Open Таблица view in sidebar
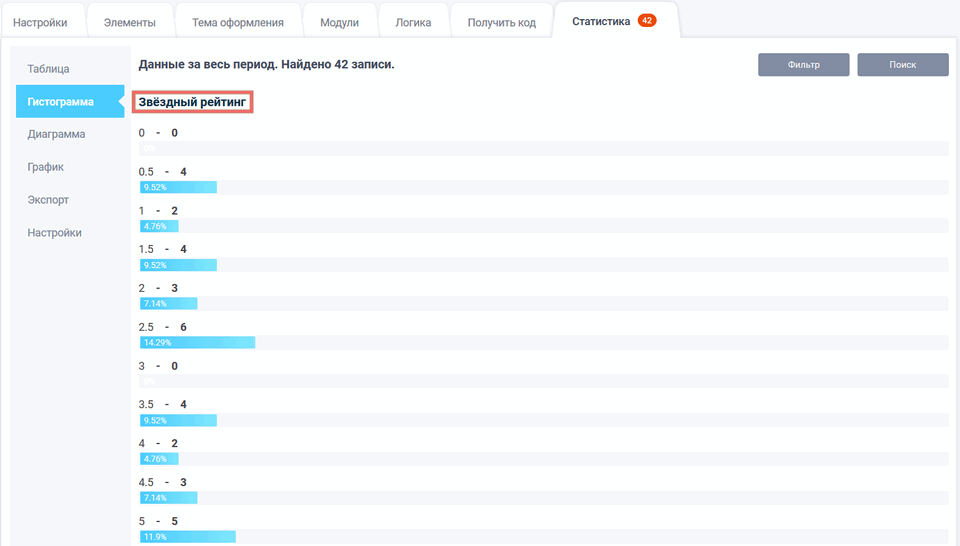The width and height of the screenshot is (960, 546). 49,69
